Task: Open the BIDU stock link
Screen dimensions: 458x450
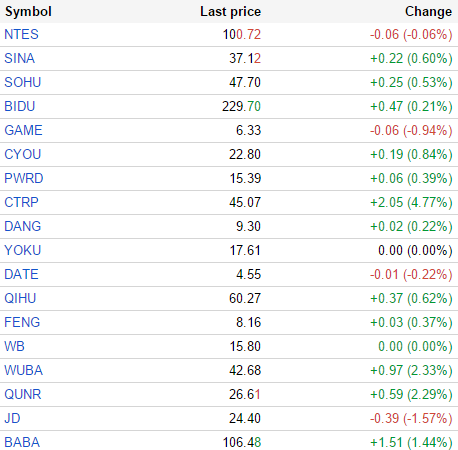Action: (x=20, y=106)
